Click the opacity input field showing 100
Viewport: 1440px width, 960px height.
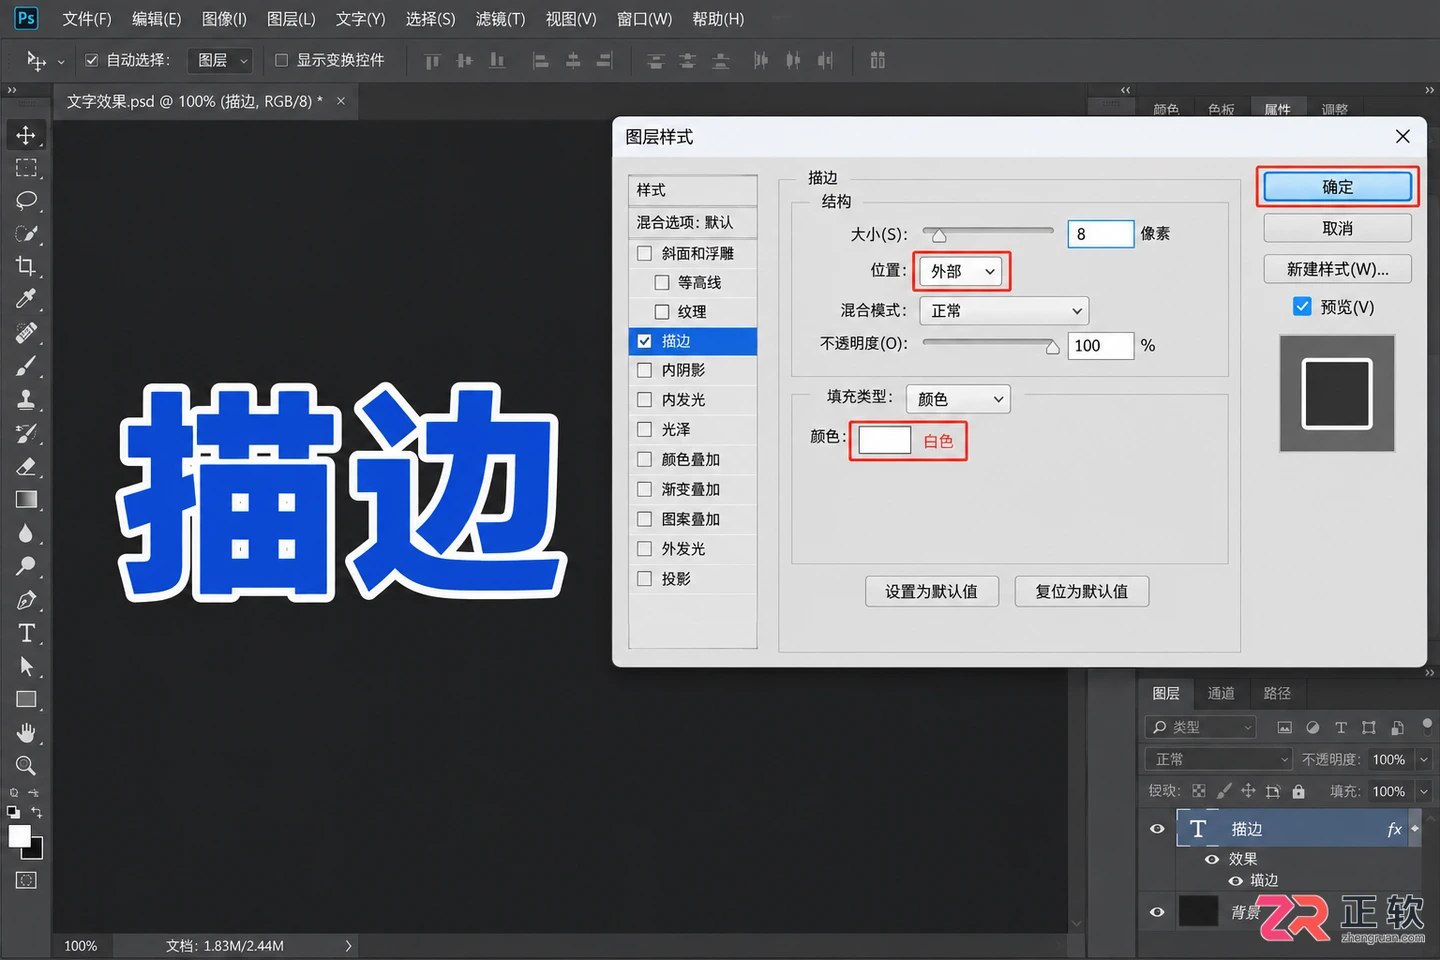click(x=1100, y=345)
